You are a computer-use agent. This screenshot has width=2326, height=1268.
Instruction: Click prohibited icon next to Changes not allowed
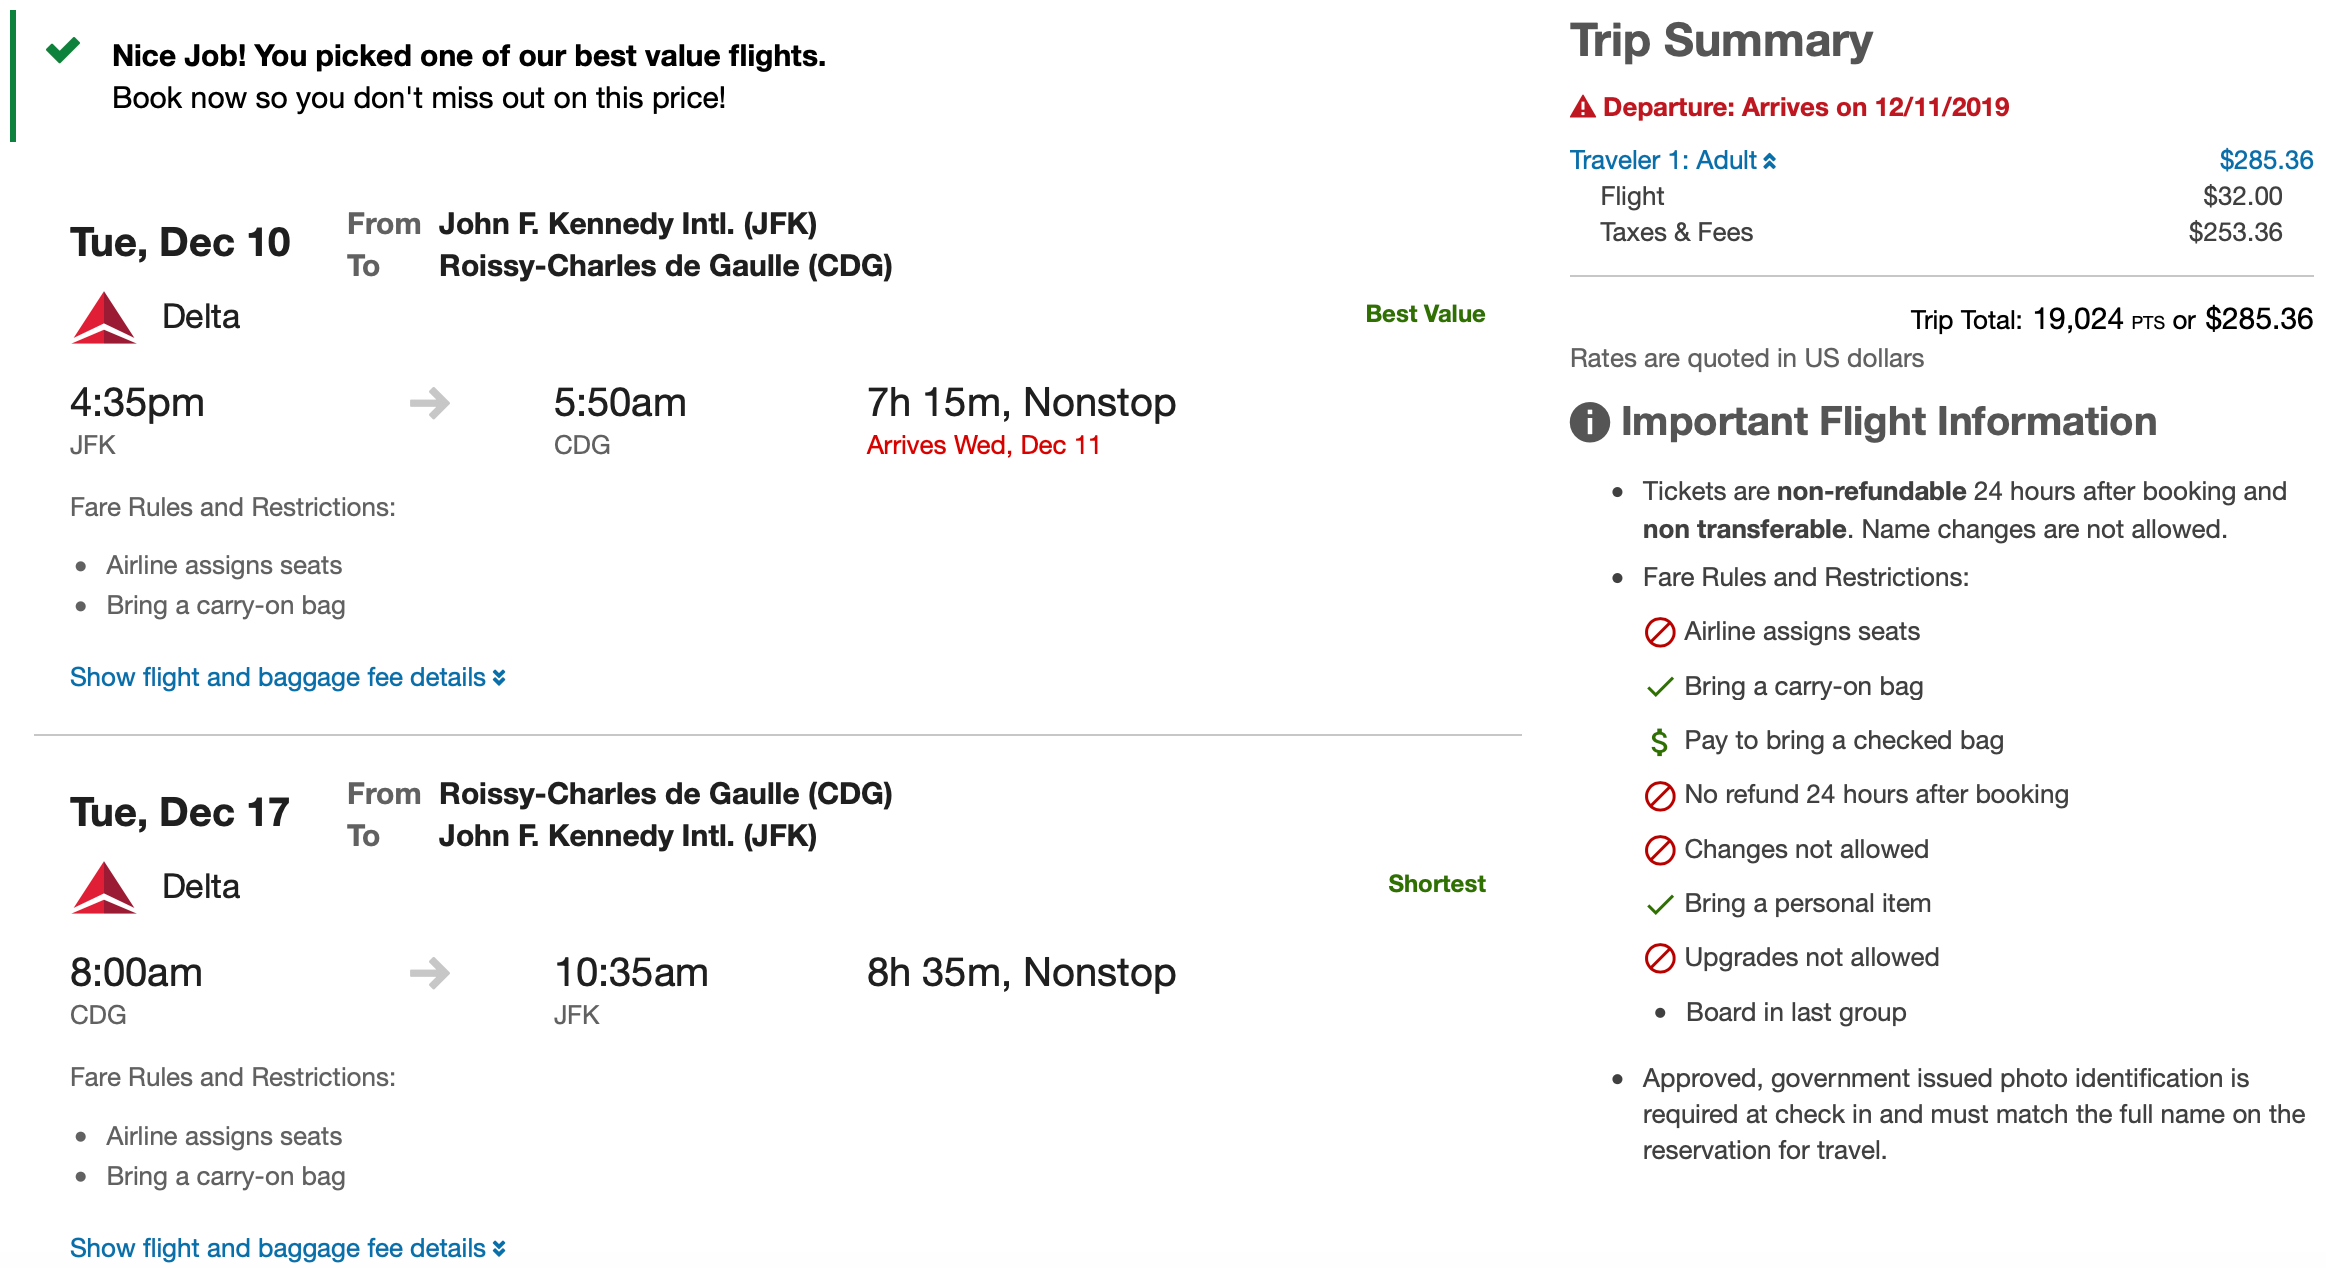click(1659, 850)
